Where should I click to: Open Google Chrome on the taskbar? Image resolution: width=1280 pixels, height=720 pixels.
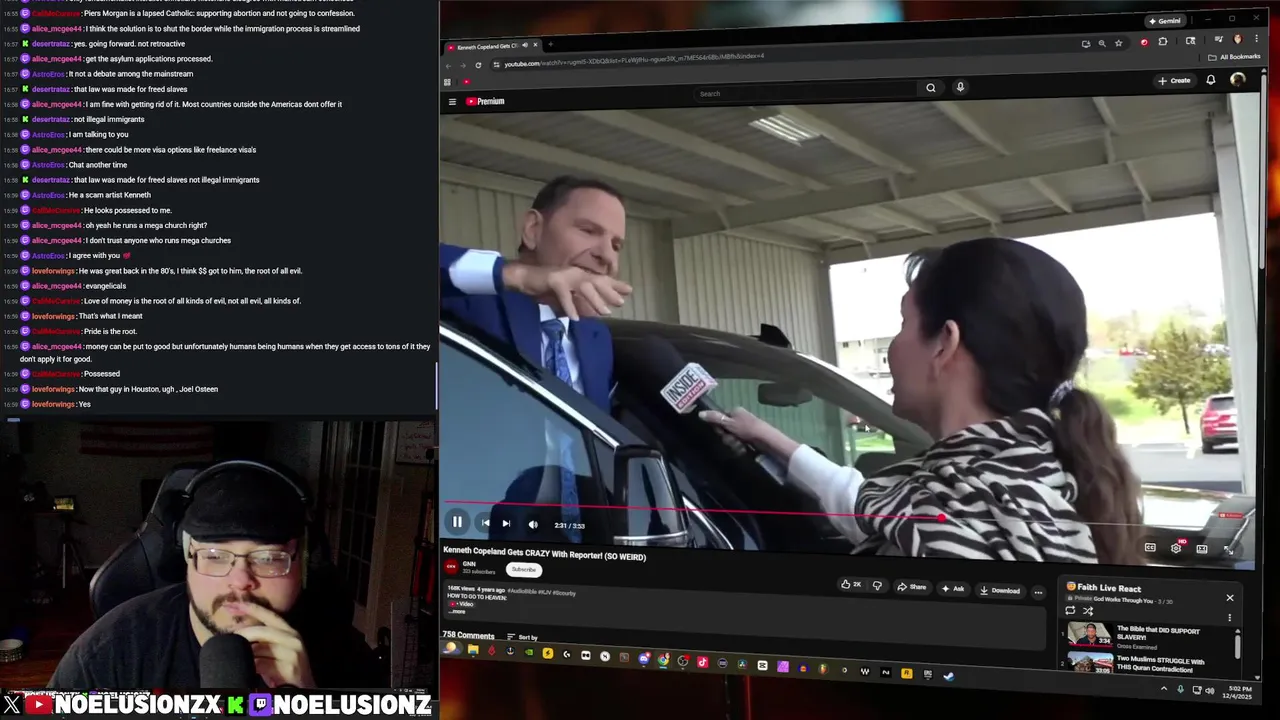(x=663, y=660)
